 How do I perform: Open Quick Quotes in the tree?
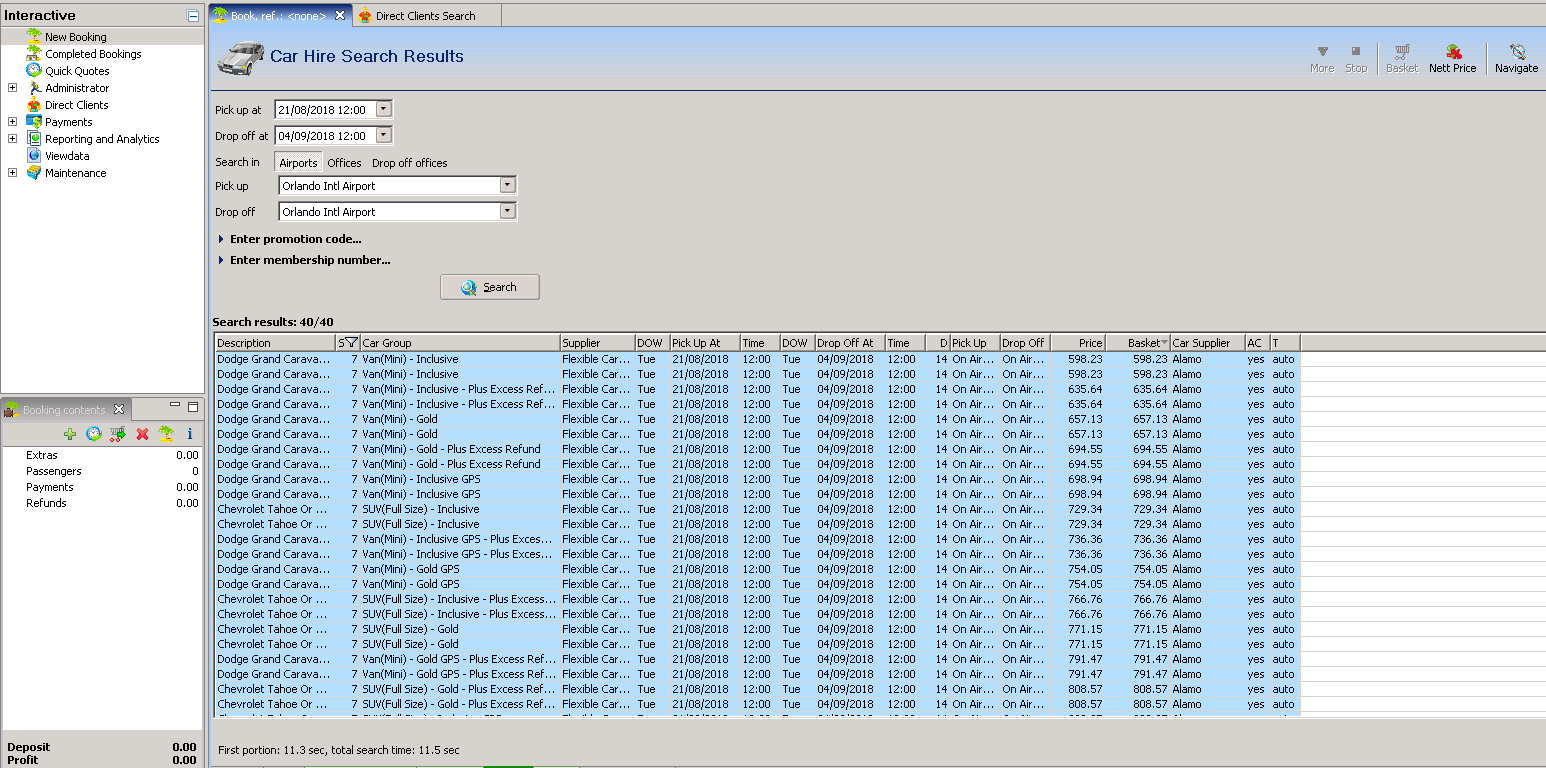click(77, 71)
